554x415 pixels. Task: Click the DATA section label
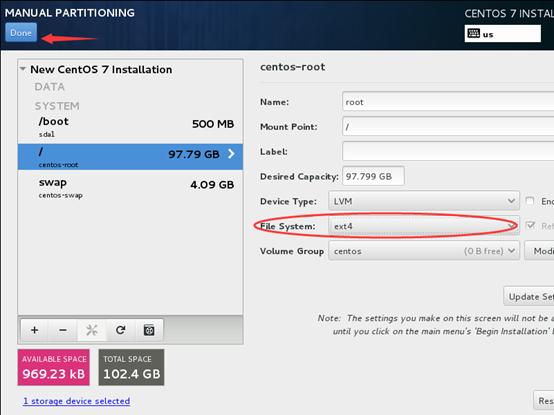tap(49, 87)
